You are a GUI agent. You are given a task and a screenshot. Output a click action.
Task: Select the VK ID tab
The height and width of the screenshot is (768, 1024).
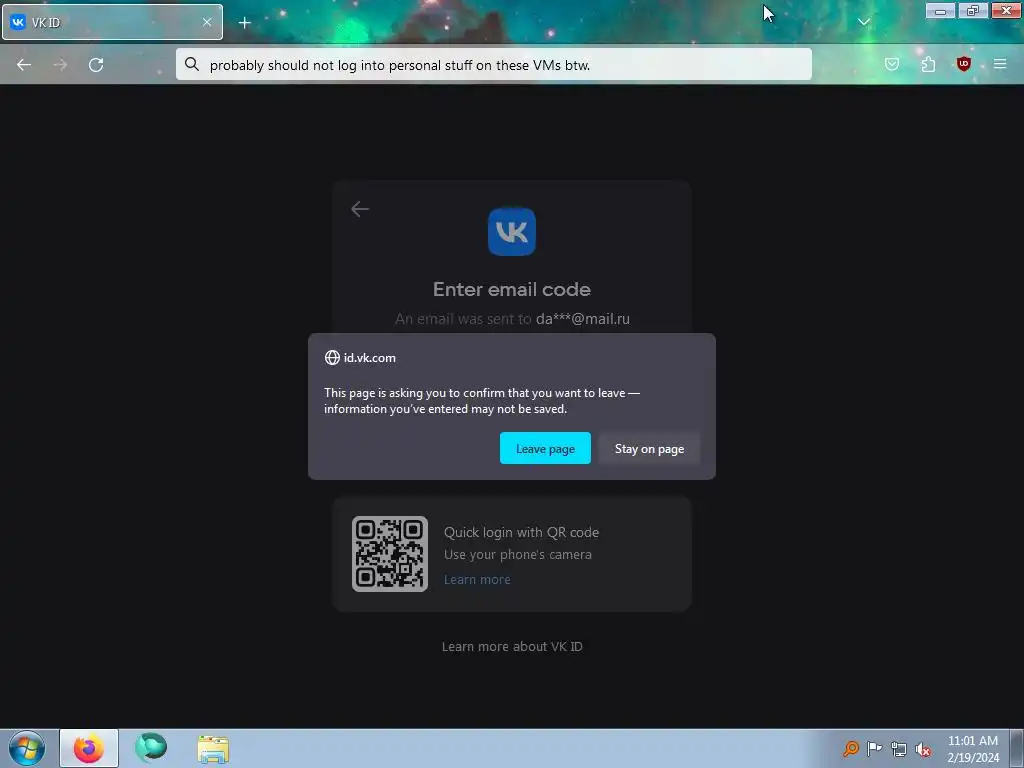[x=112, y=22]
